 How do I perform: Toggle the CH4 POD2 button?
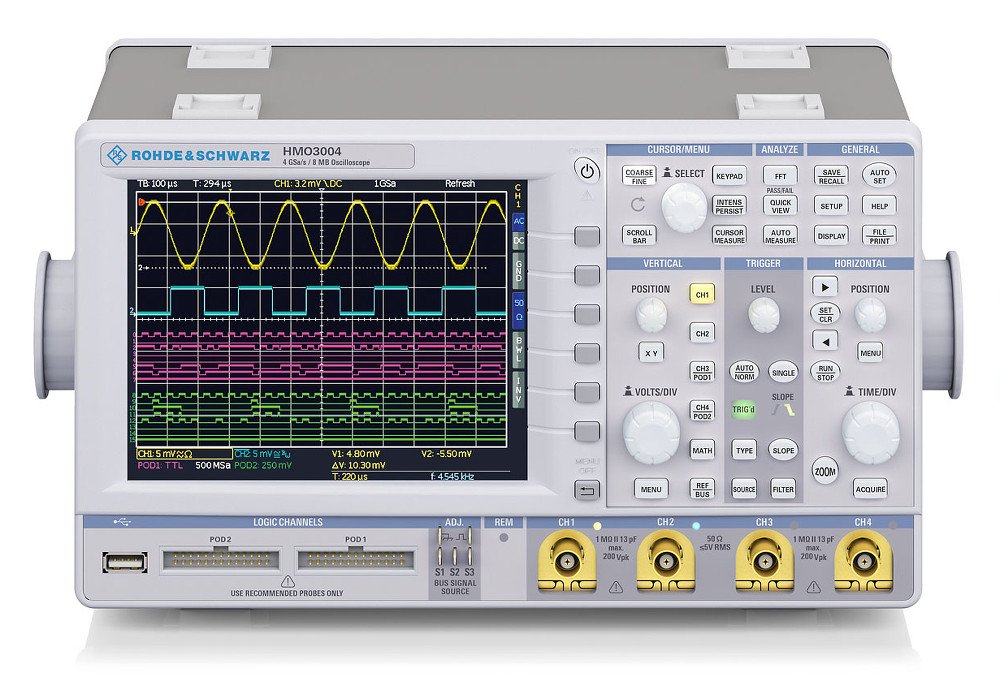702,411
